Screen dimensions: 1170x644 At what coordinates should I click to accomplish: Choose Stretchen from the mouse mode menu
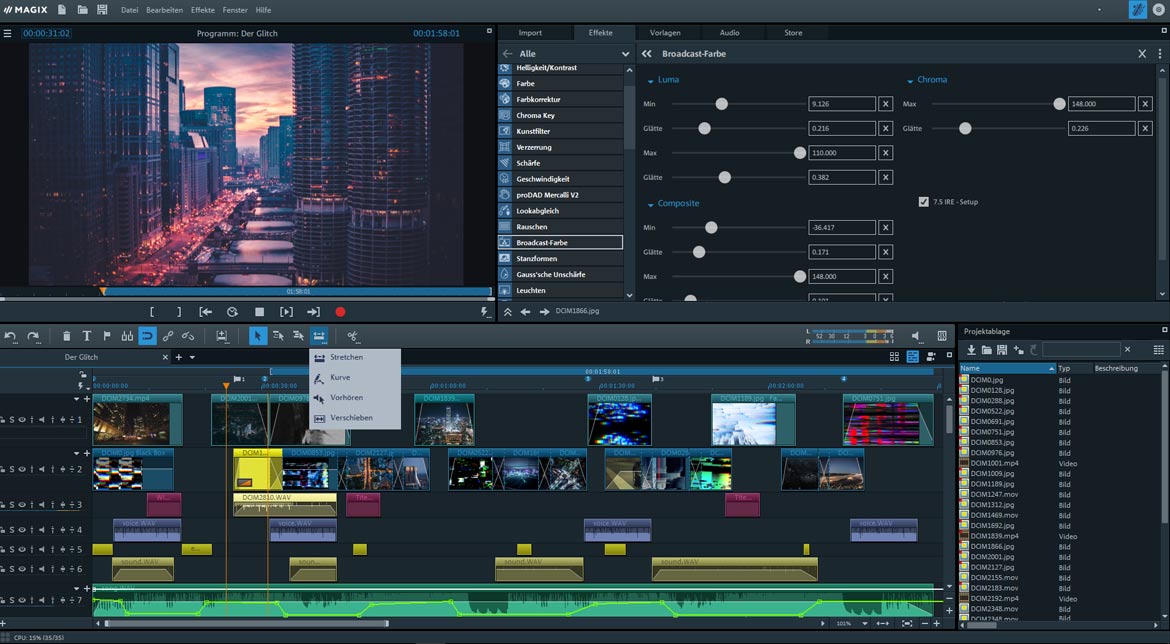[x=355, y=357]
